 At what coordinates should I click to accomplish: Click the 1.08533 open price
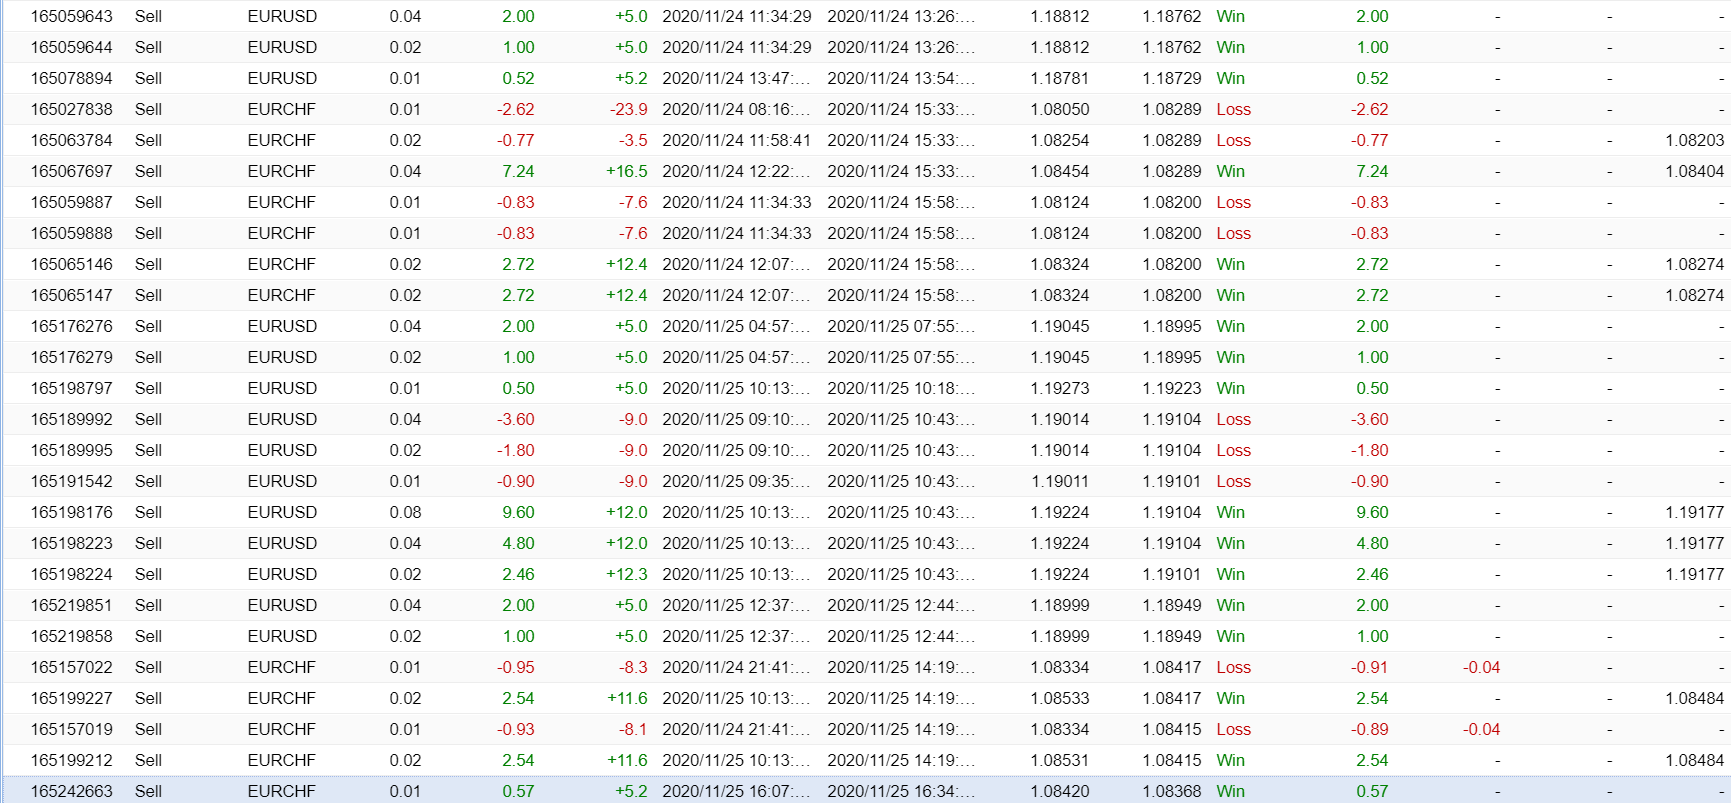pyautogui.click(x=1060, y=698)
